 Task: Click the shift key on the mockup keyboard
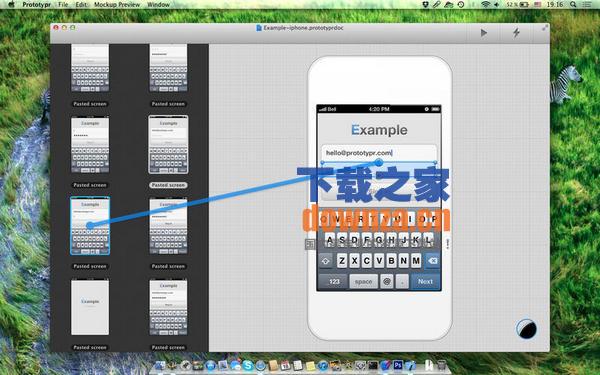(326, 261)
